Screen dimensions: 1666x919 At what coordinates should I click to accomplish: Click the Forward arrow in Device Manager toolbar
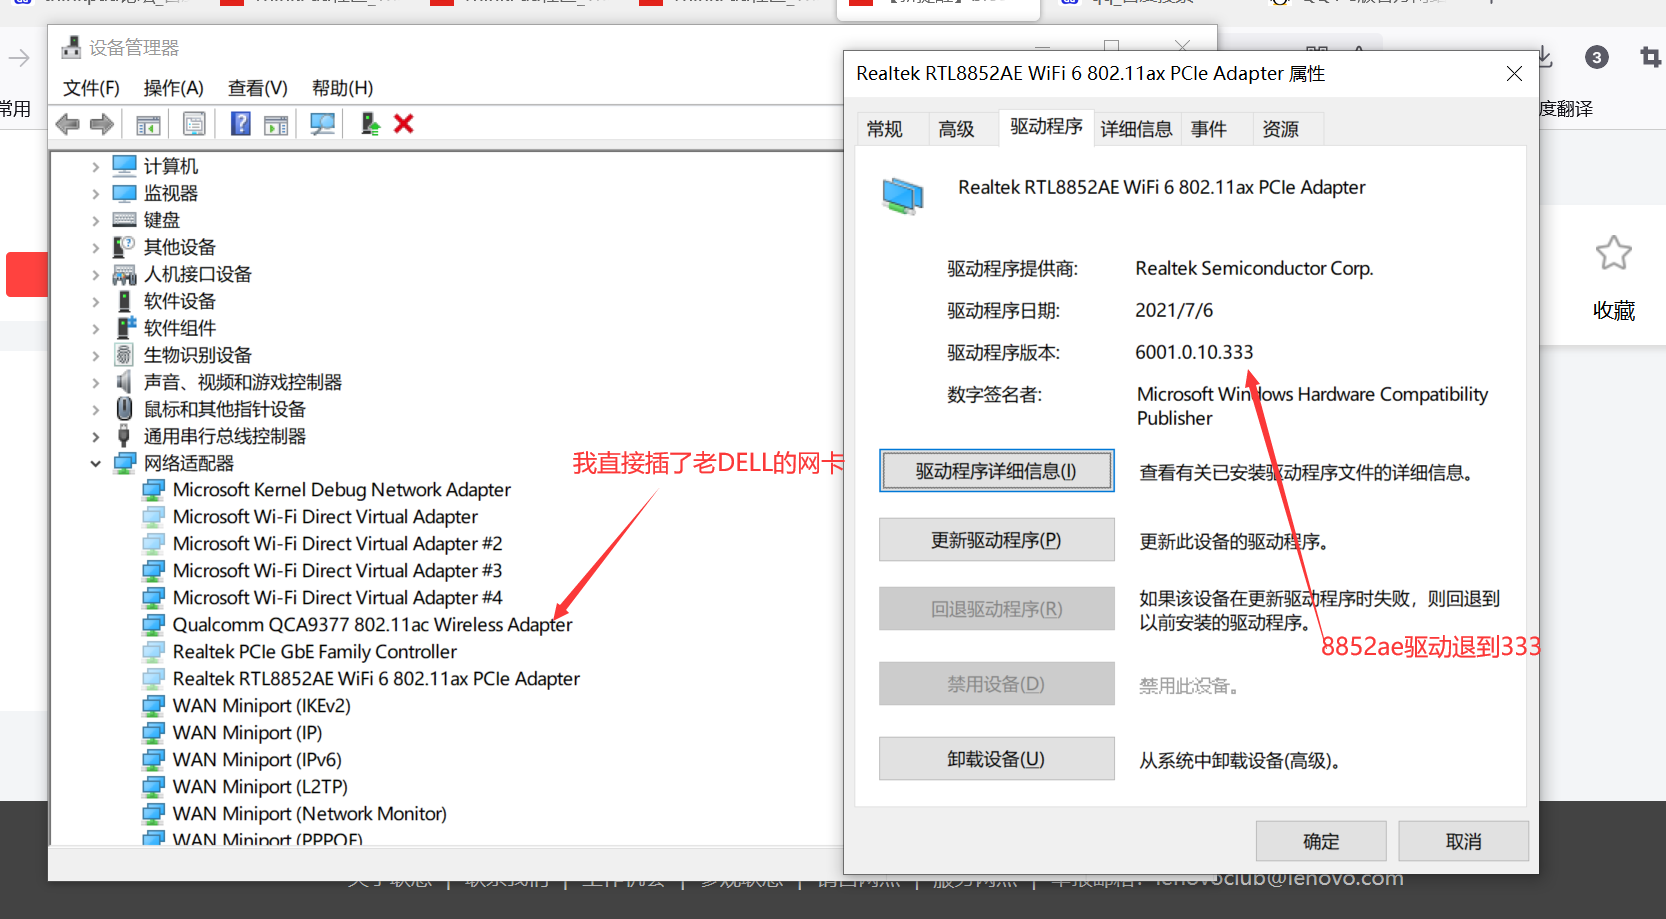102,124
